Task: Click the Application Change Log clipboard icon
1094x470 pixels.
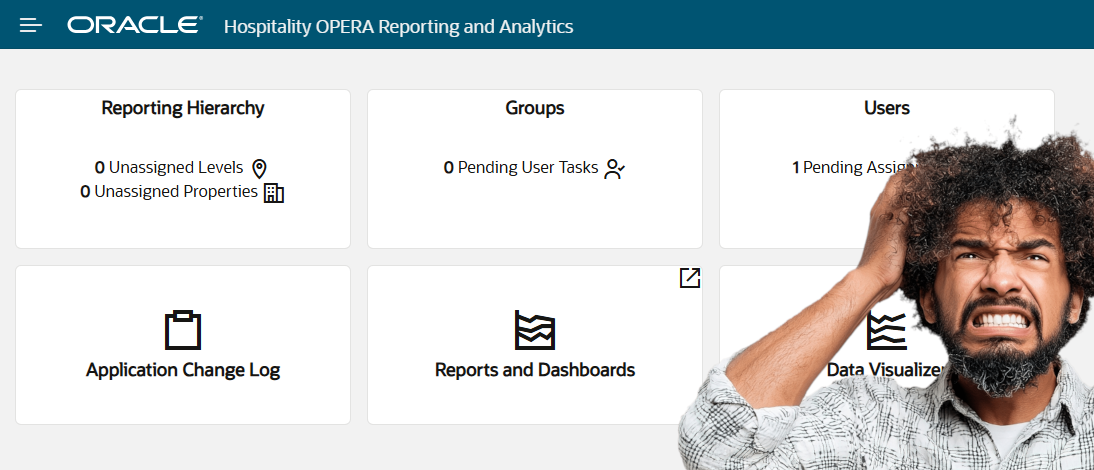Action: [183, 330]
